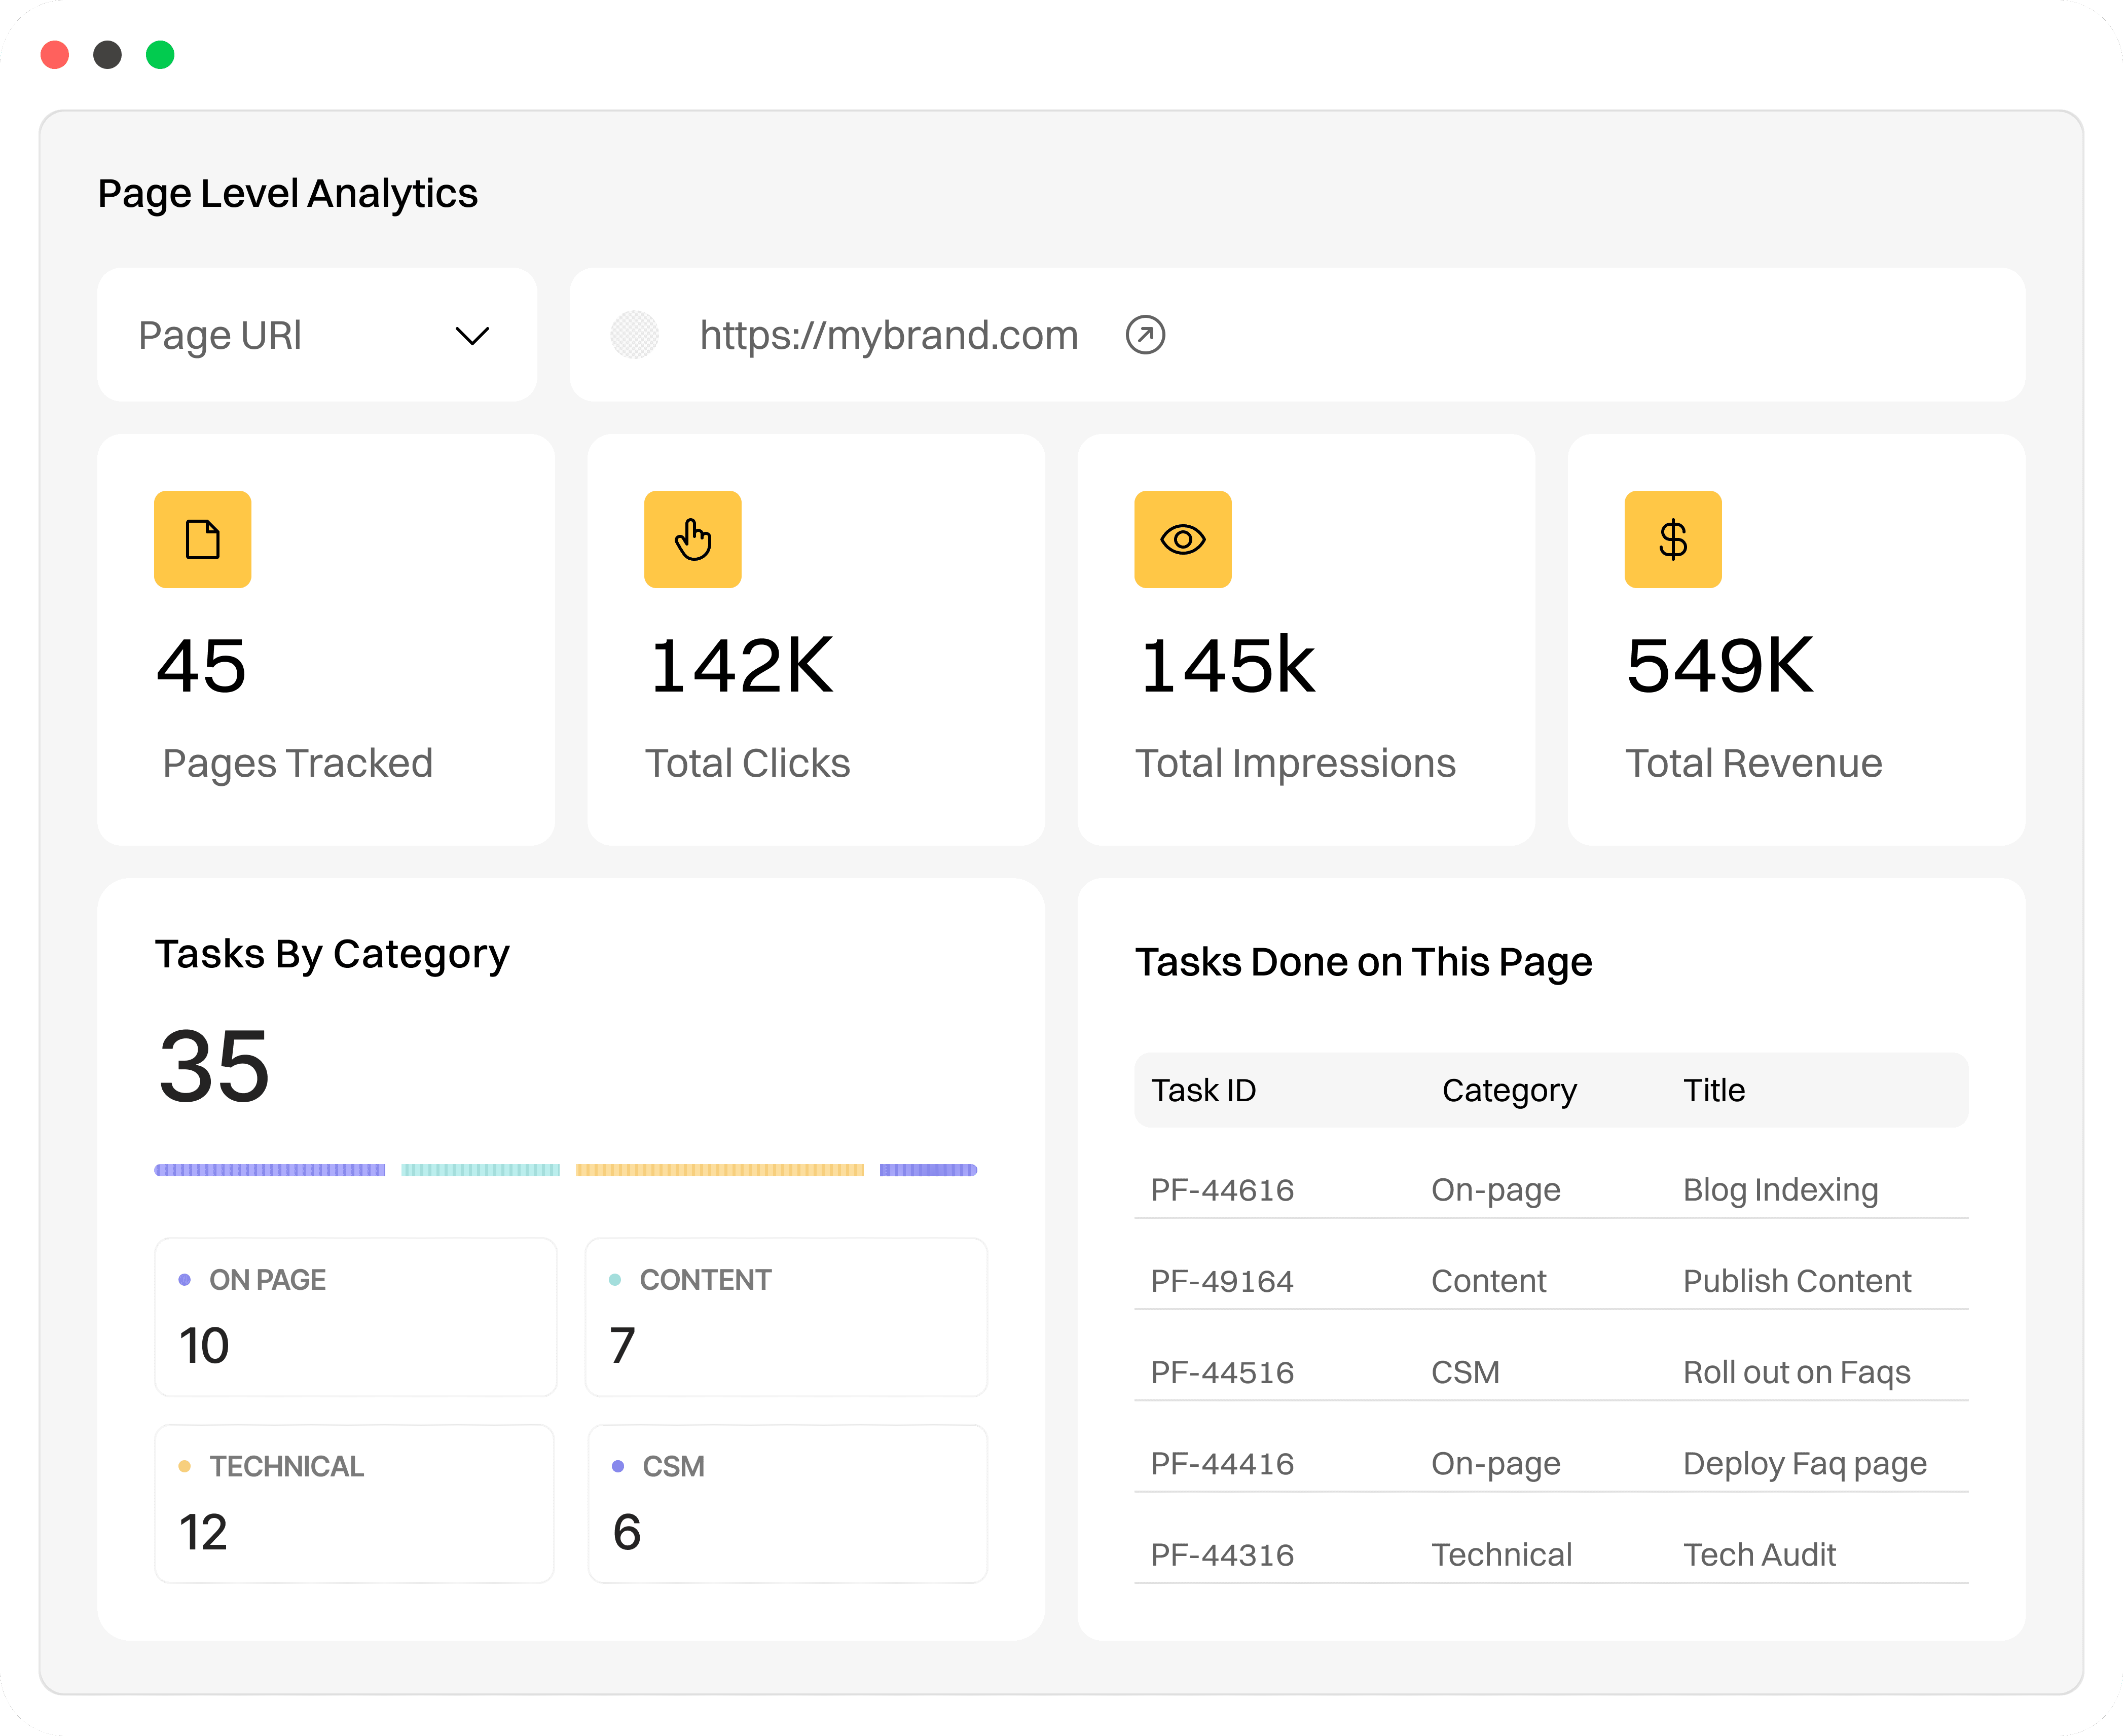Click the purple dot next to ON PAGE
The width and height of the screenshot is (2123, 1736).
pyautogui.click(x=184, y=1280)
